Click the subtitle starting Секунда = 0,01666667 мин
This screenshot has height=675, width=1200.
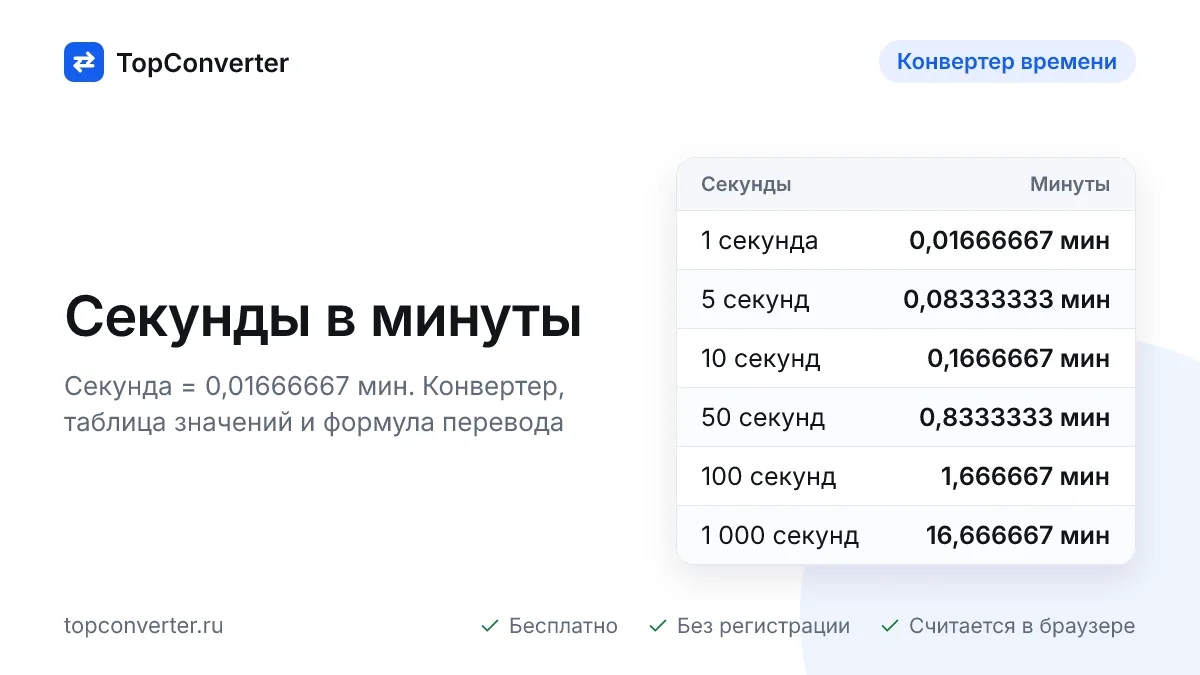point(314,404)
